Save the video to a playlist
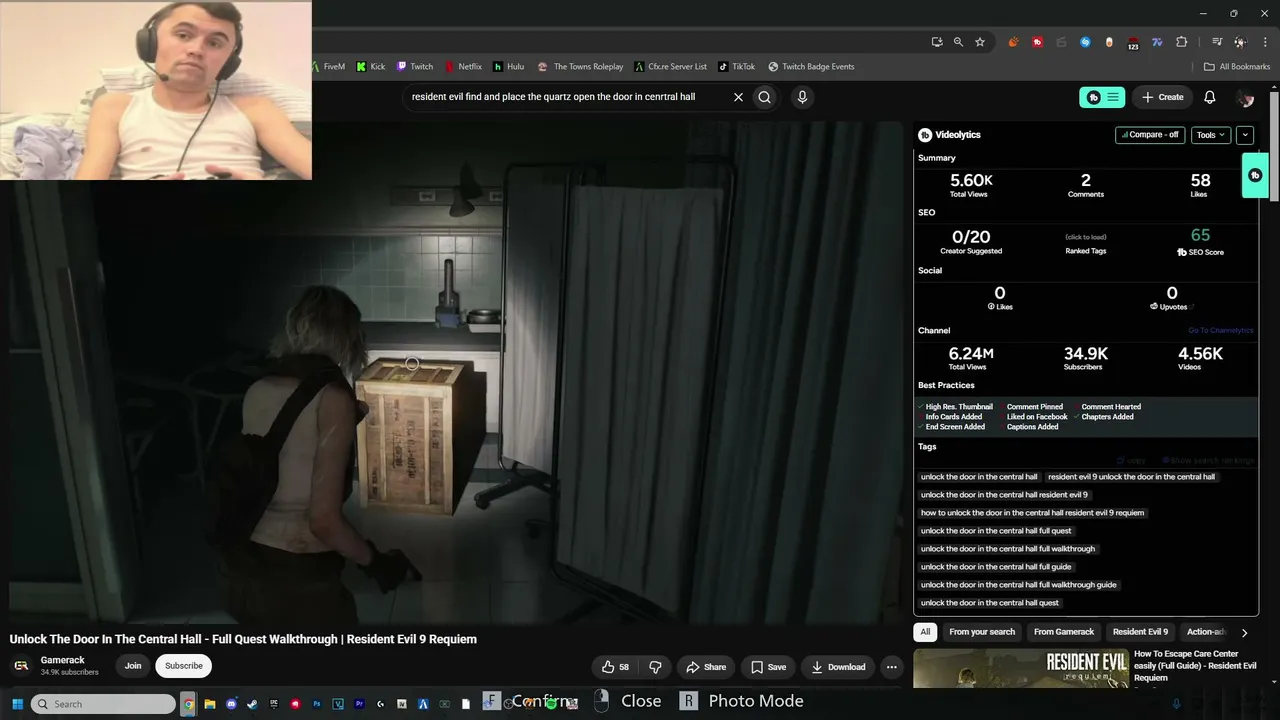 pyautogui.click(x=768, y=667)
